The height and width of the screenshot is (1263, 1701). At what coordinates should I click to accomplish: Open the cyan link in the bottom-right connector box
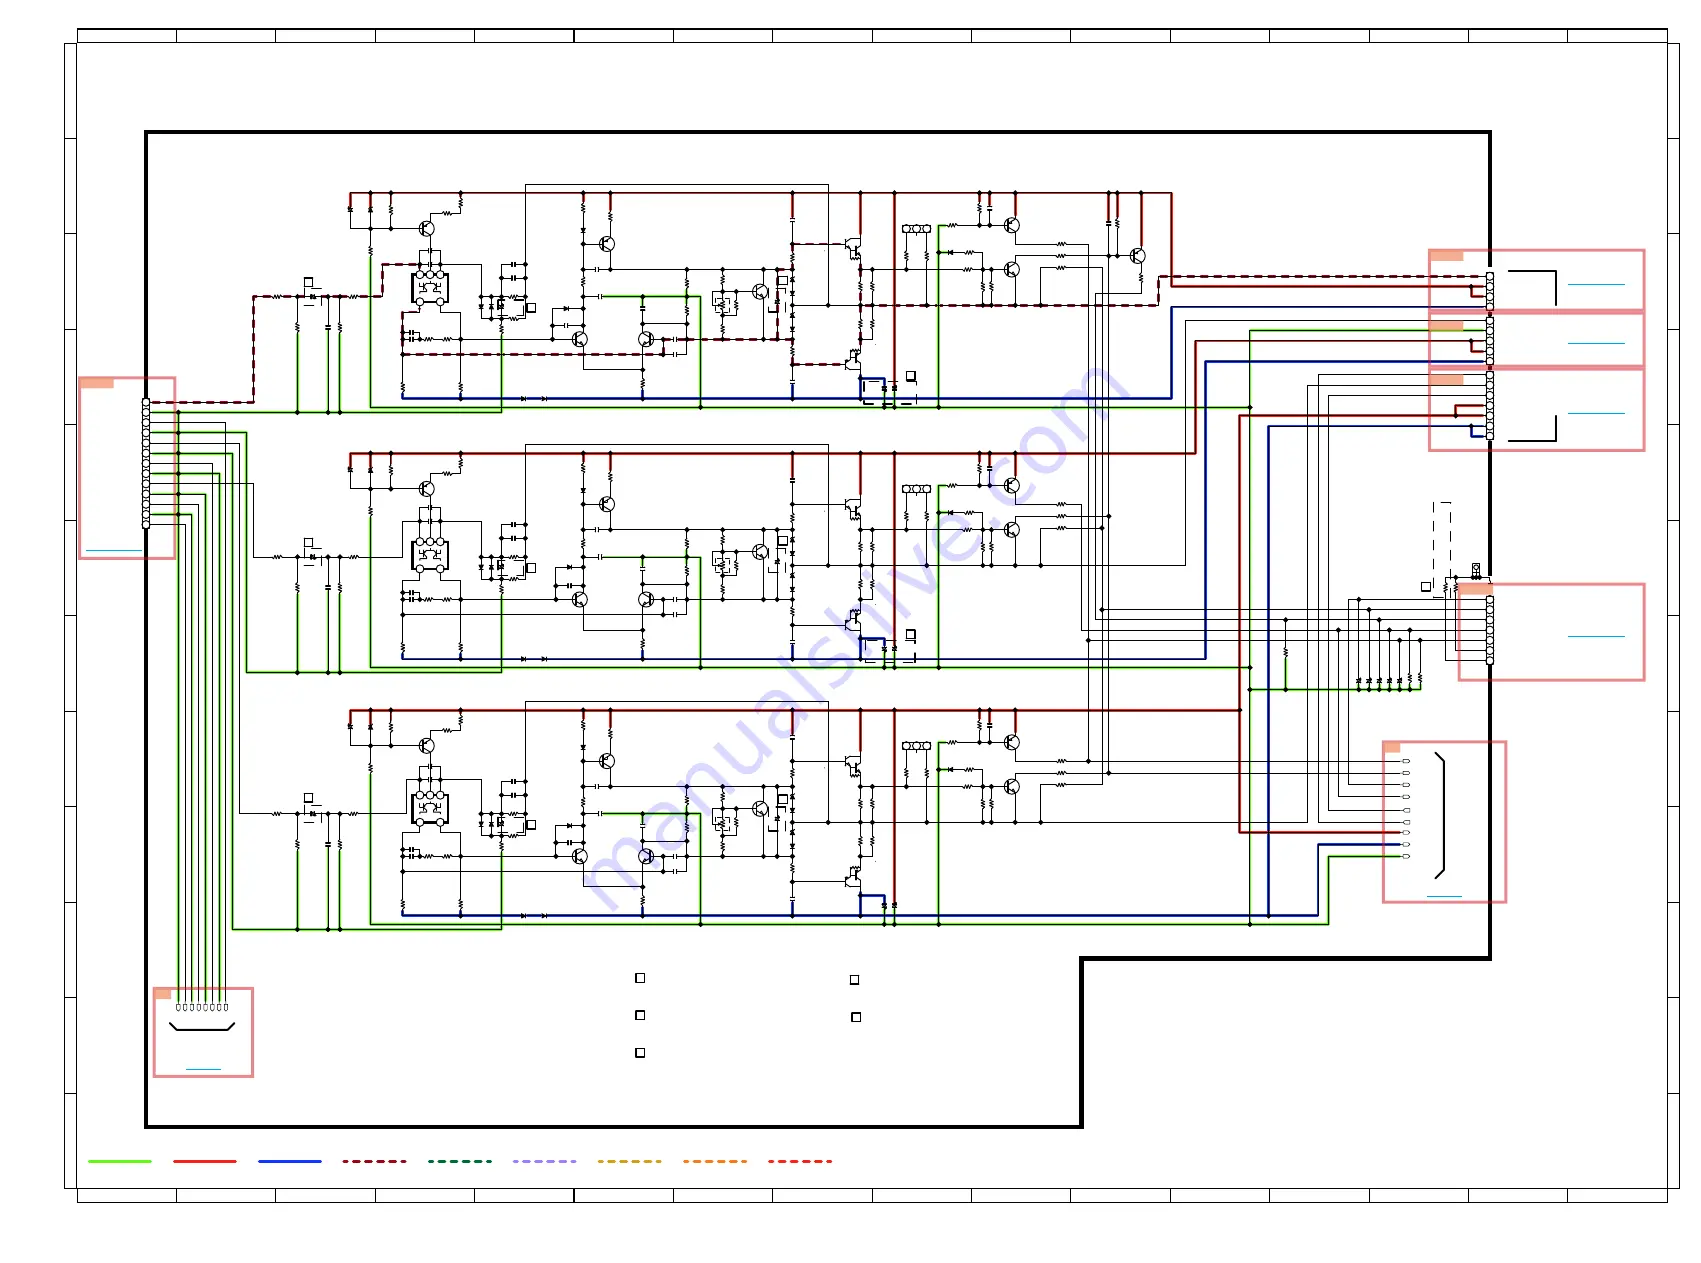coord(1444,896)
